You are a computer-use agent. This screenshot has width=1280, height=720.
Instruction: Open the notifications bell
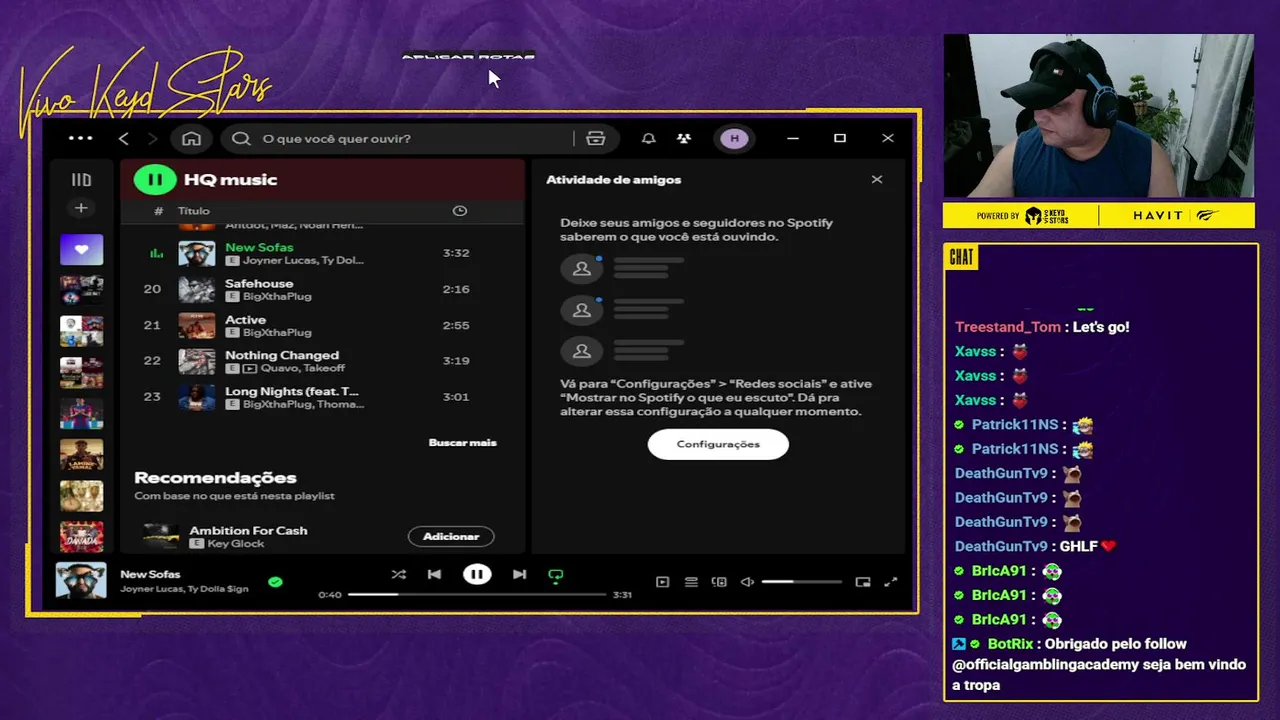[x=649, y=138]
